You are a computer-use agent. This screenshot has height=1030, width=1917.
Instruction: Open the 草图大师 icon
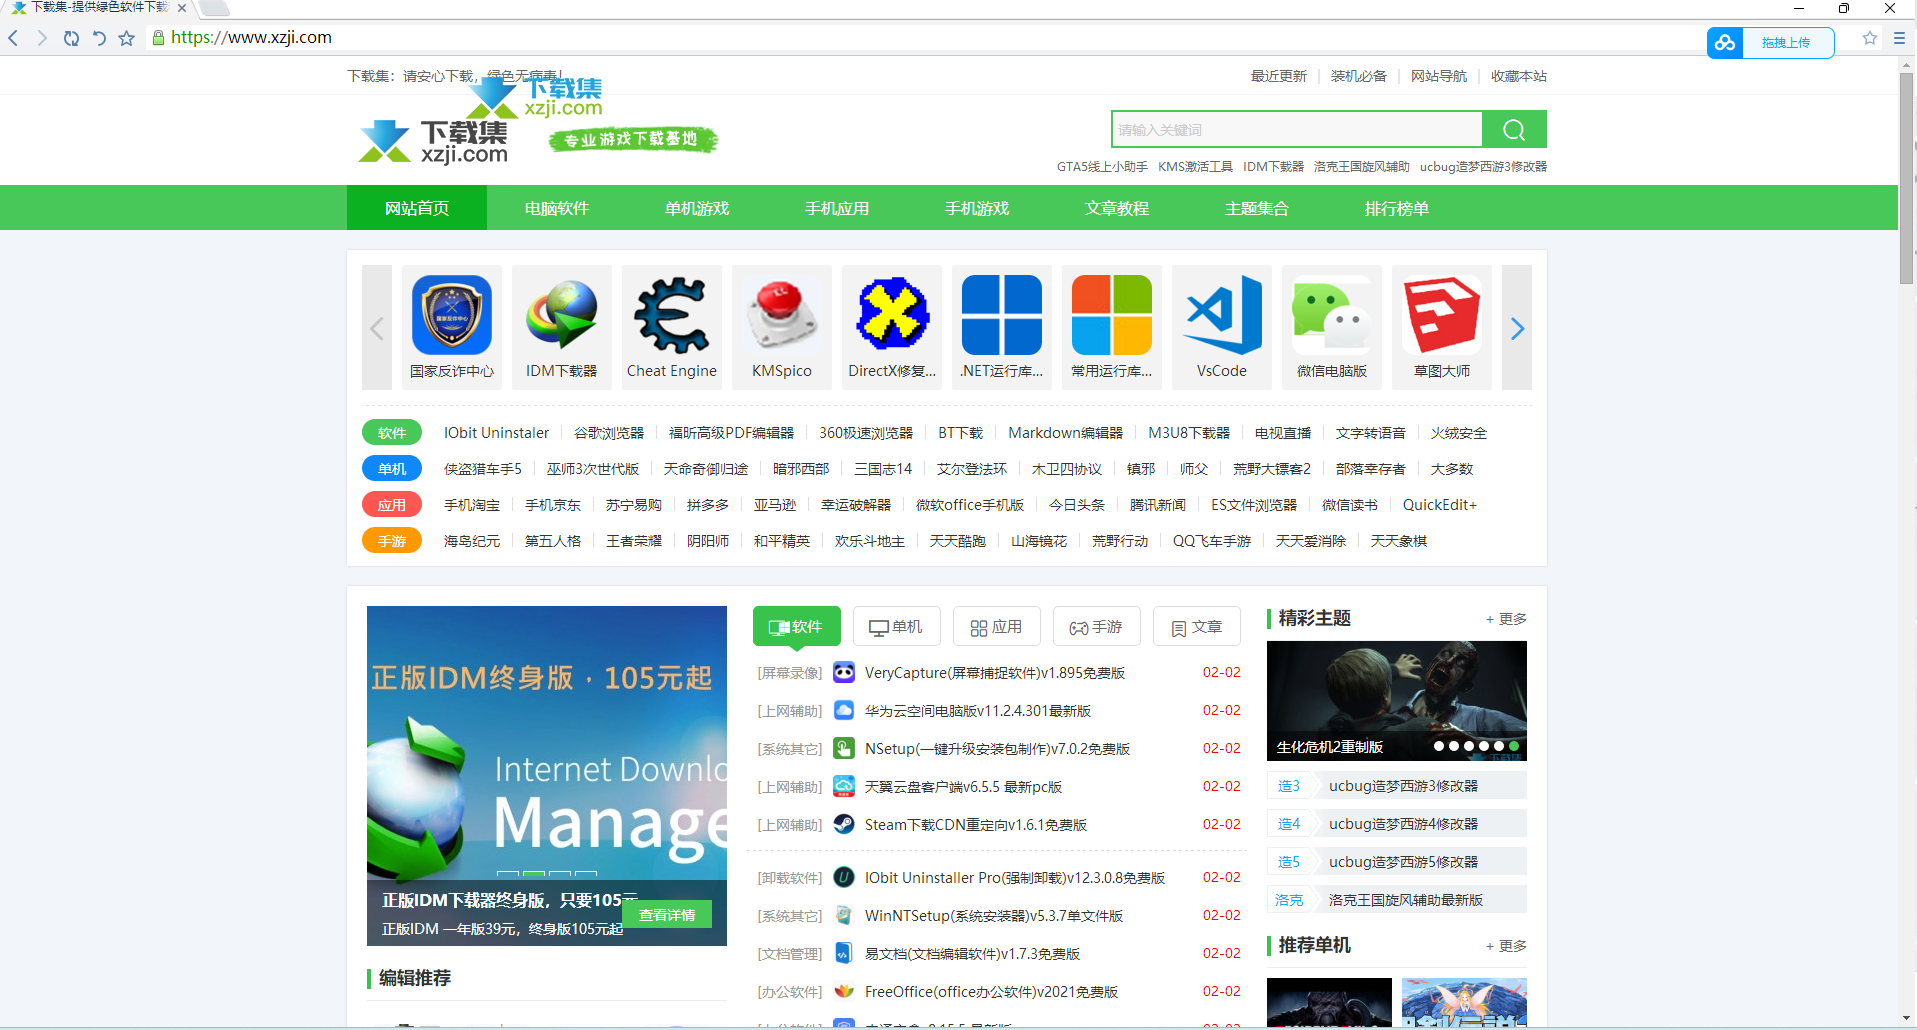pos(1442,316)
